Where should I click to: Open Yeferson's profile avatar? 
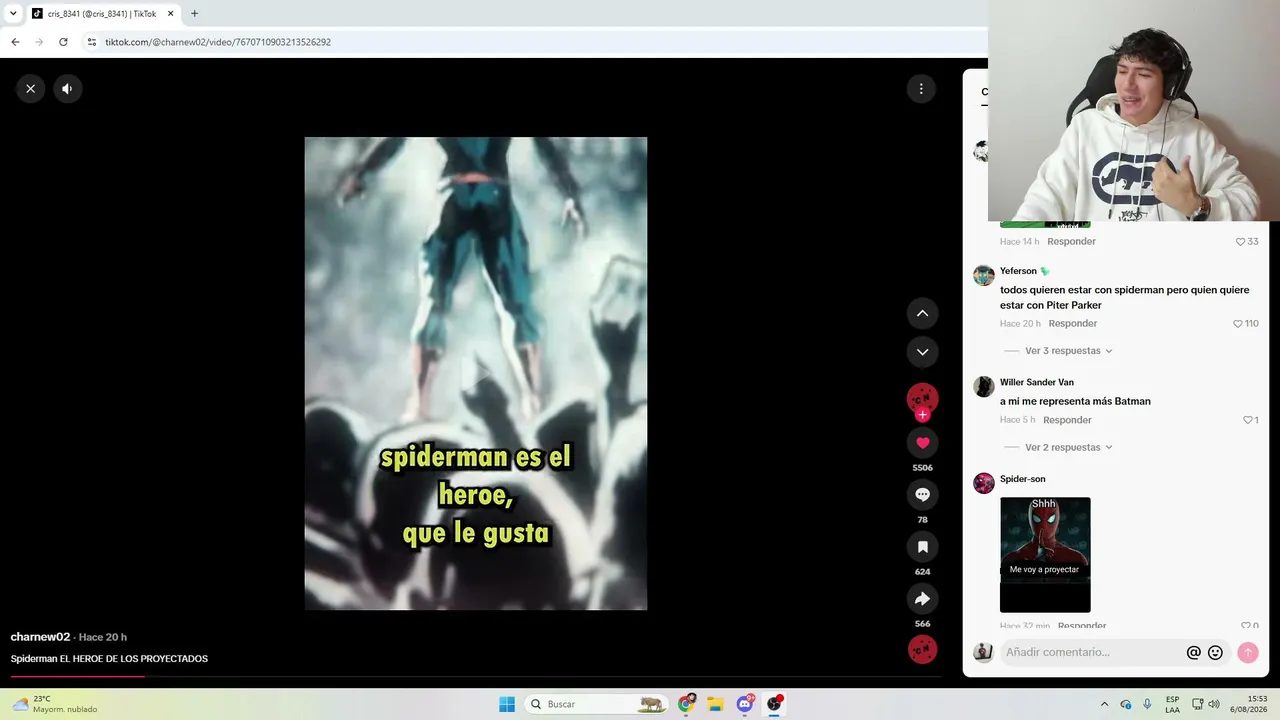click(x=984, y=275)
